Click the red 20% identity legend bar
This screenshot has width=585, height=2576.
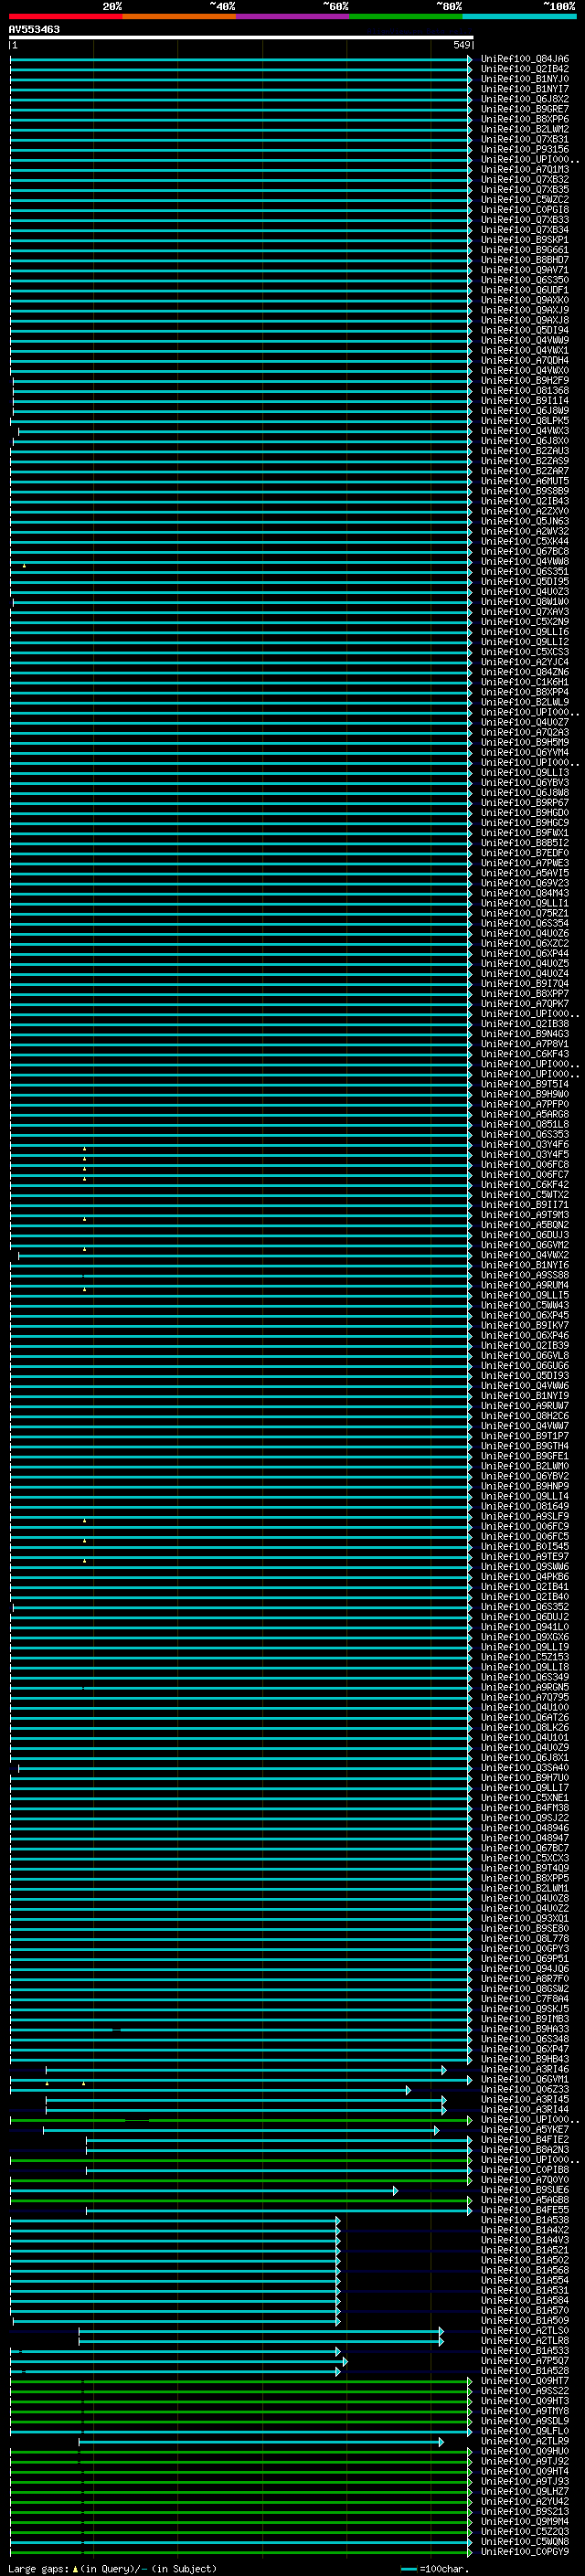66,16
